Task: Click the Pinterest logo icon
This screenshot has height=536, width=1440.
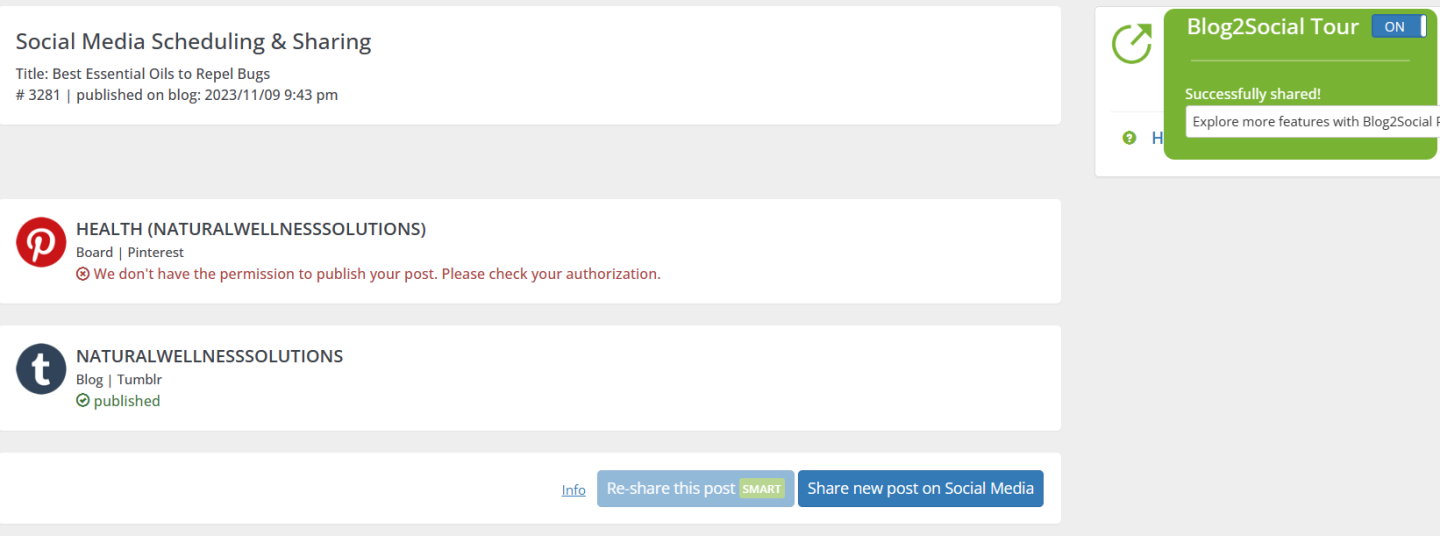Action: tap(41, 243)
